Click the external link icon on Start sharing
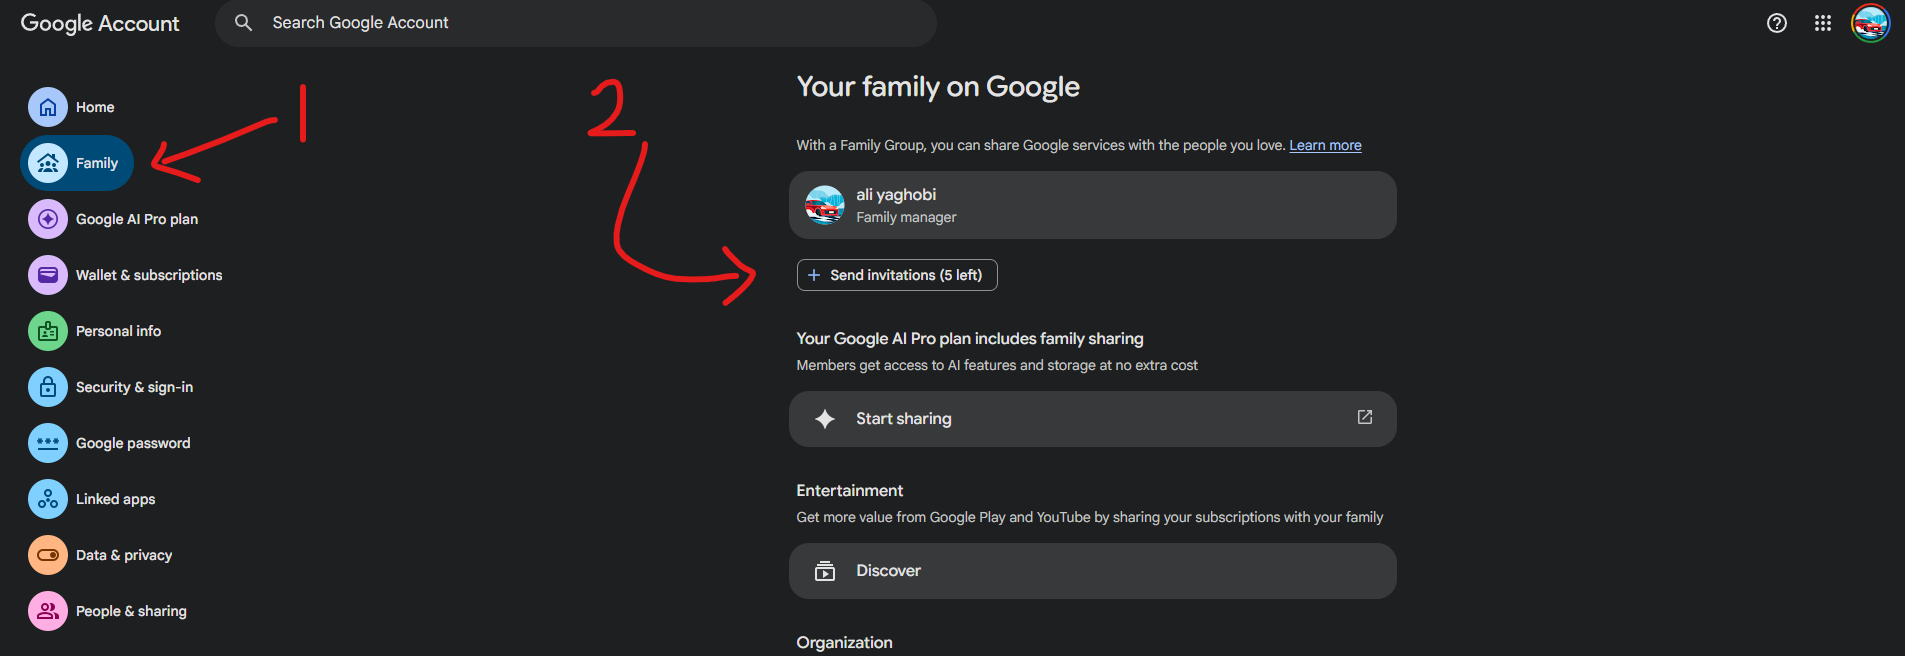 1365,417
